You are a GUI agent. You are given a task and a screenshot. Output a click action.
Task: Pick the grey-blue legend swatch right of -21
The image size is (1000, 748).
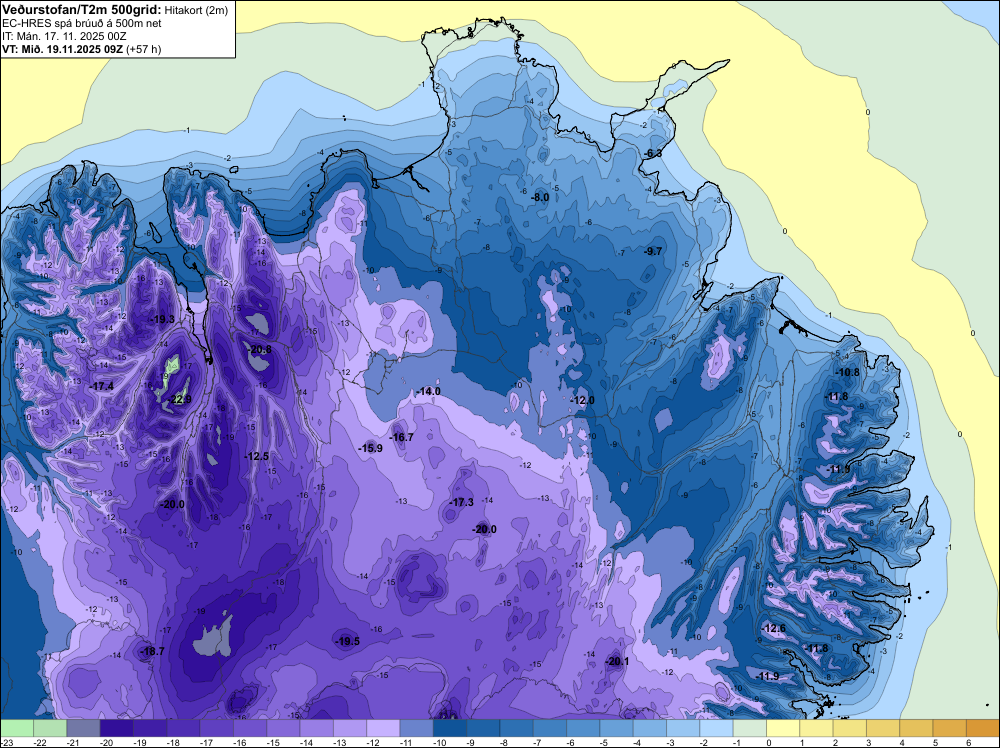tap(84, 728)
